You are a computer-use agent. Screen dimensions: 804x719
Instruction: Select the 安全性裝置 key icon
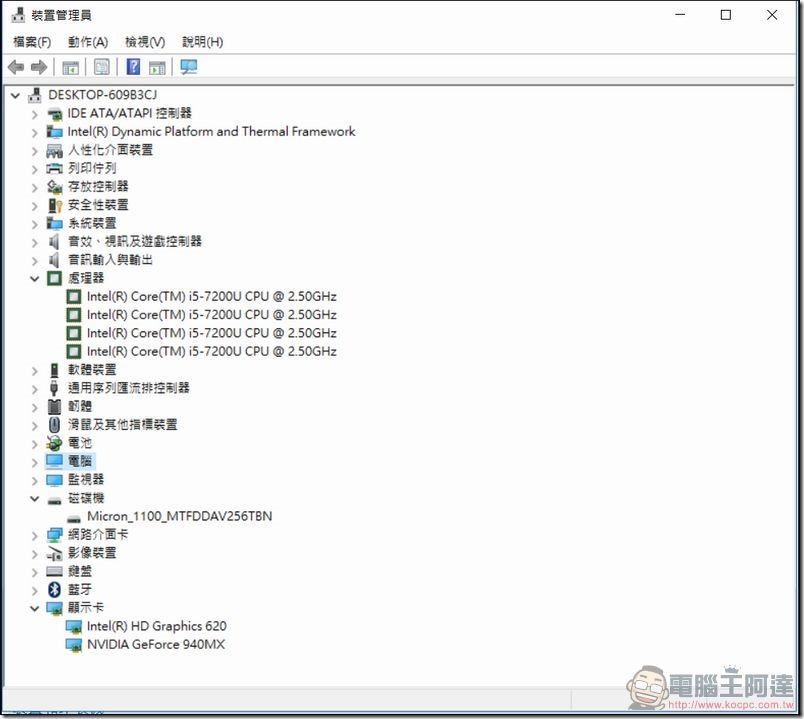coord(54,205)
